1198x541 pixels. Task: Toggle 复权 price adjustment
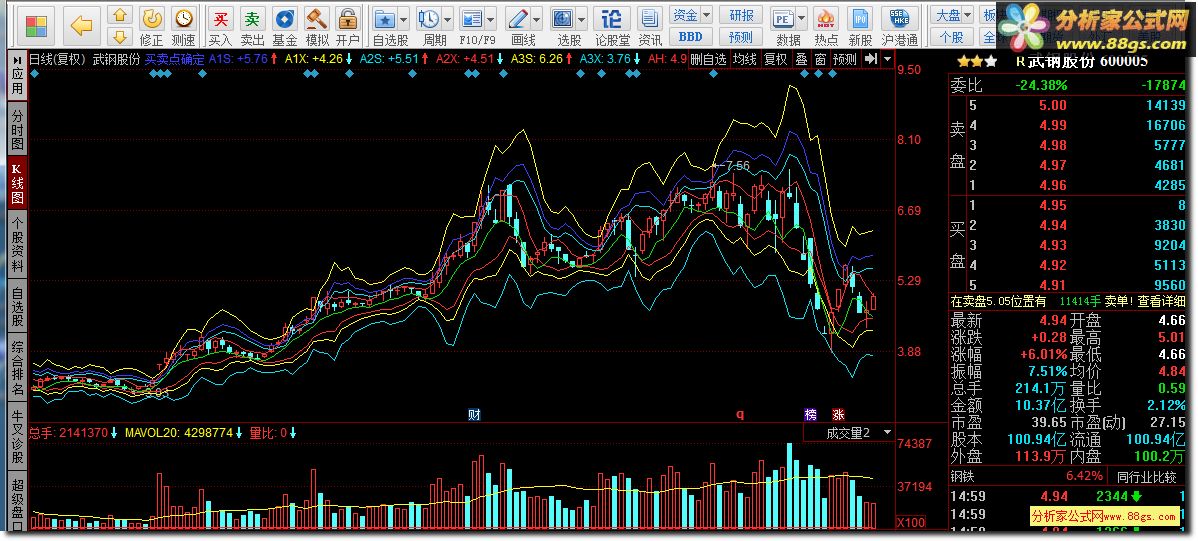tap(775, 59)
